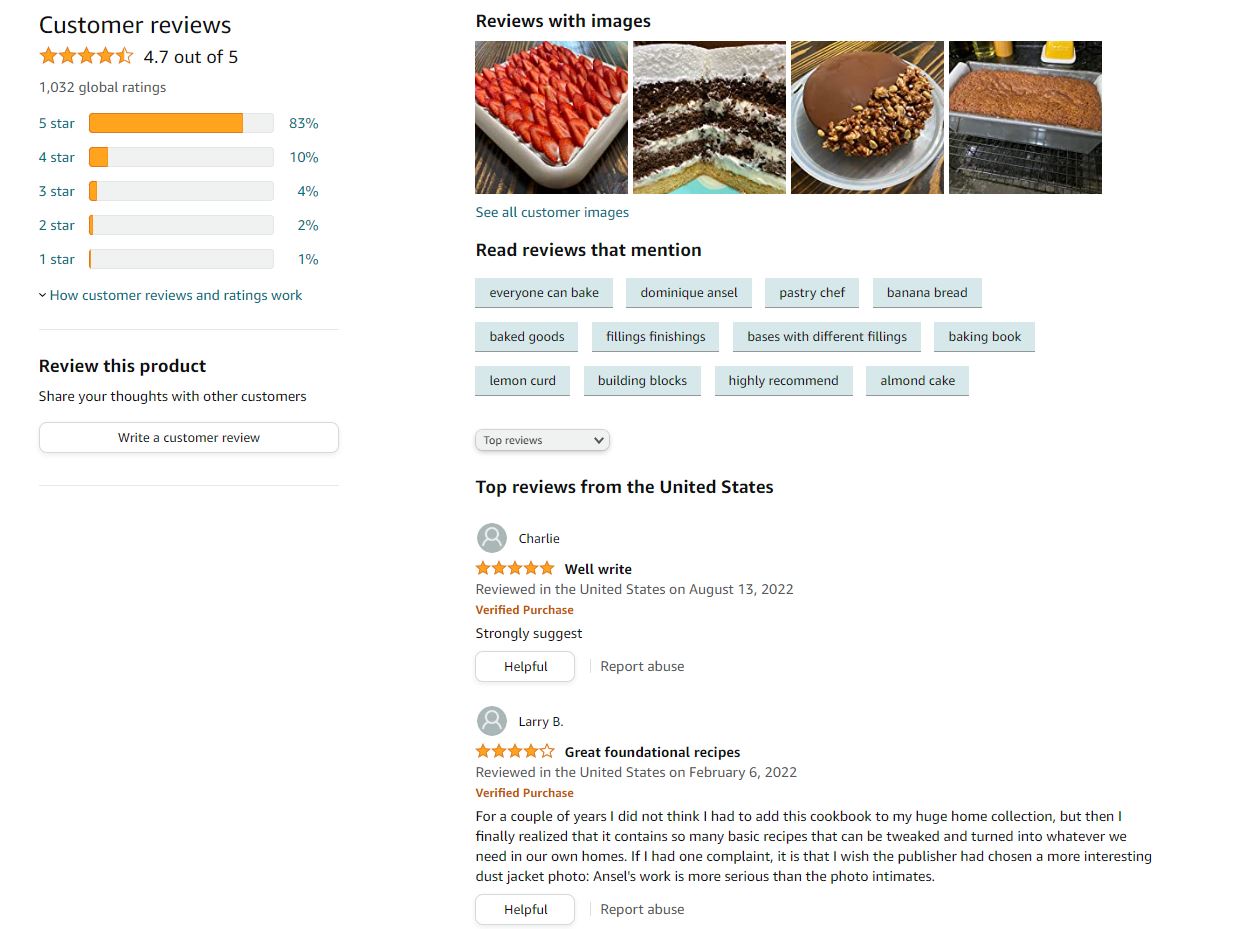
Task: Click 'See all customer images'
Action: click(x=552, y=212)
